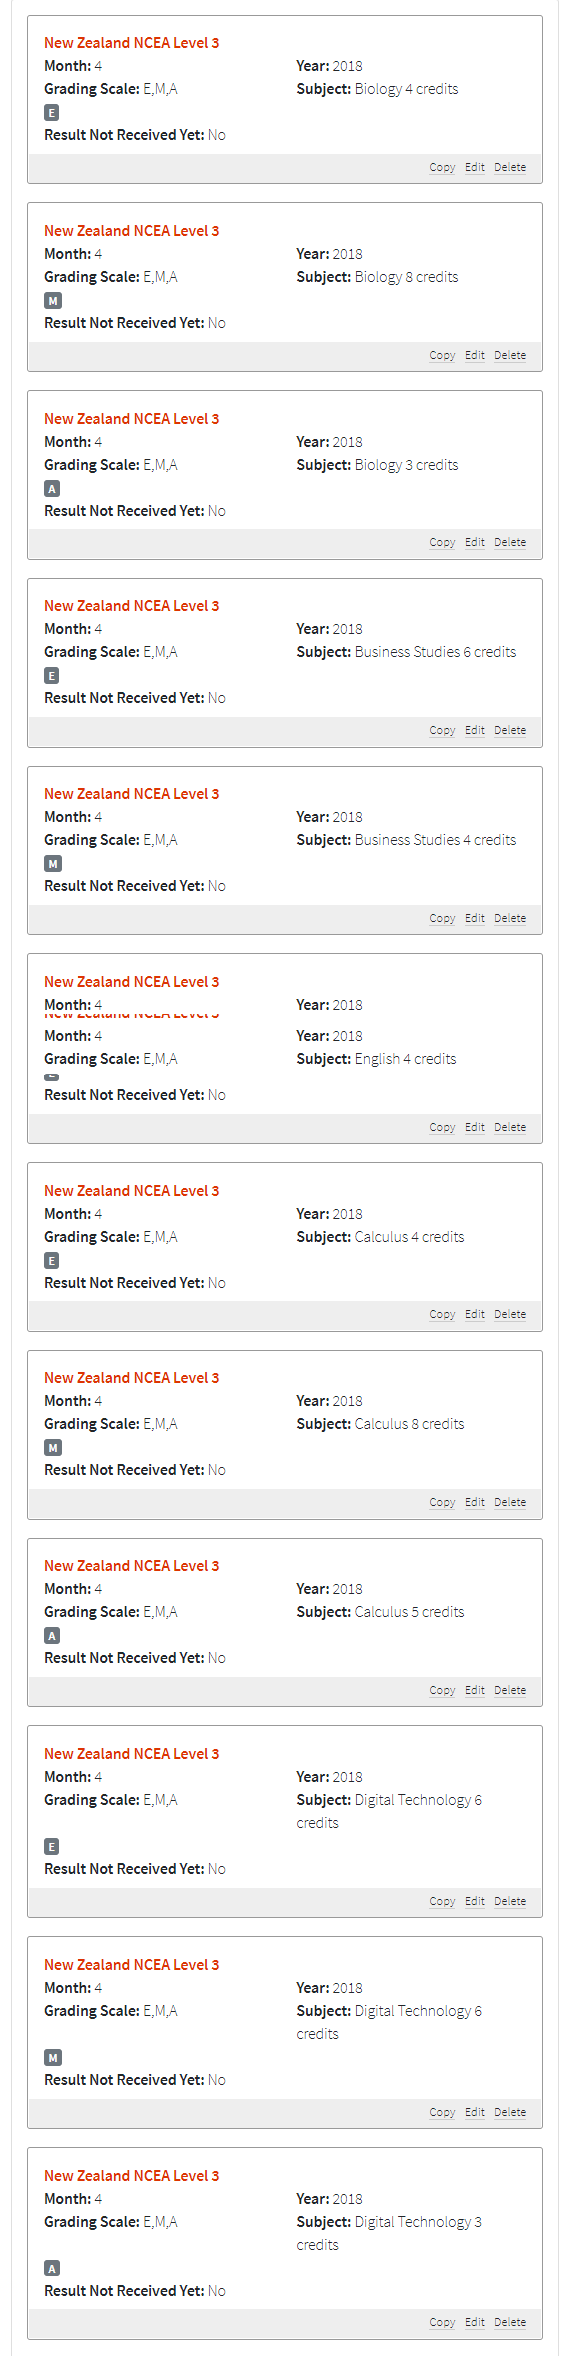This screenshot has width=572, height=2356.
Task: Click the A grade badge for Calculus 5 credits
Action: (52, 1636)
